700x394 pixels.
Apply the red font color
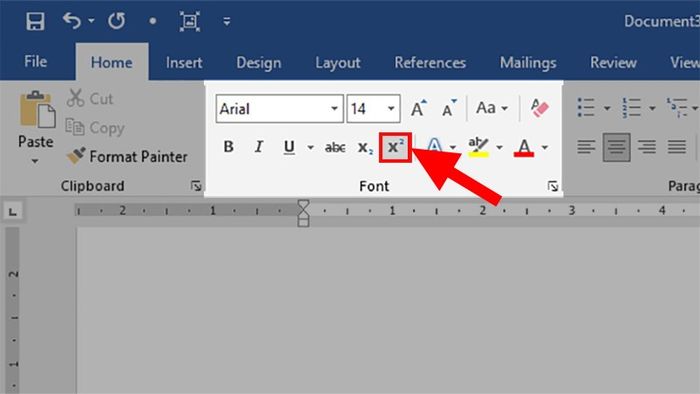pos(524,147)
